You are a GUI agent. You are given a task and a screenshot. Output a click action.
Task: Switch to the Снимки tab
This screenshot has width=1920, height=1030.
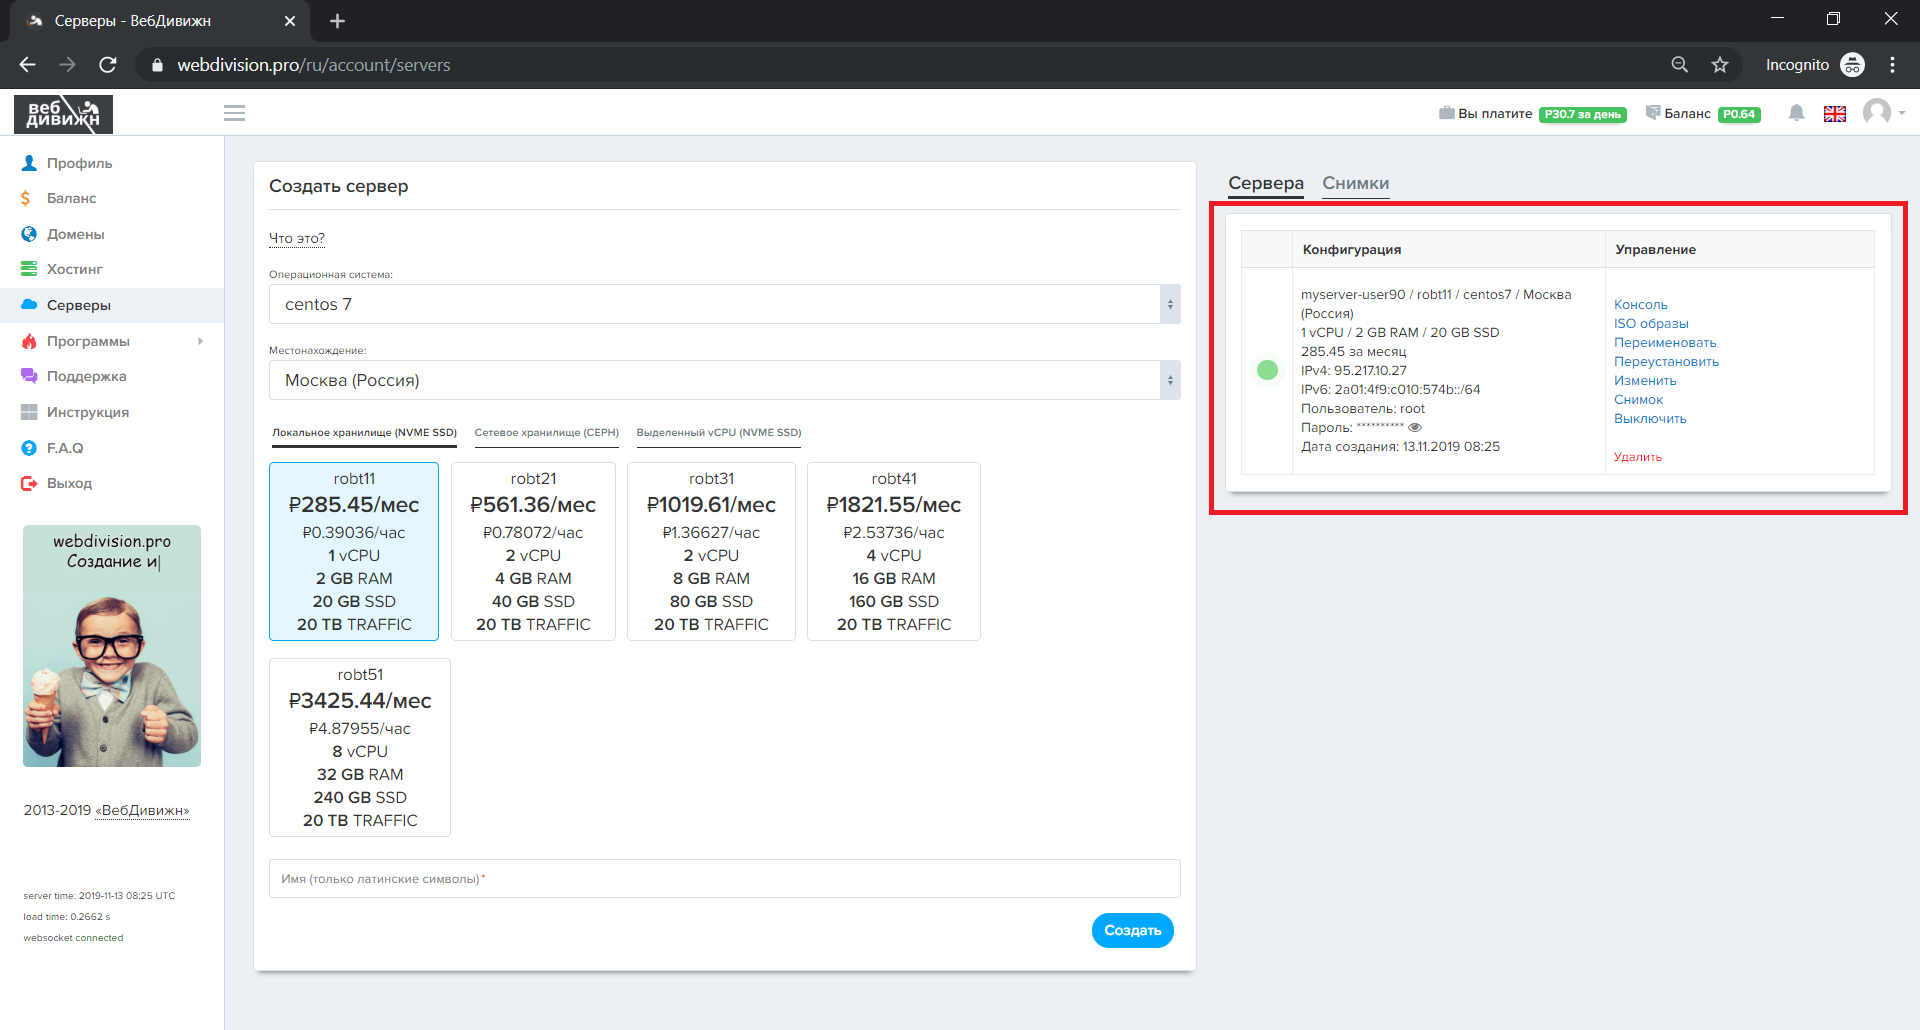[x=1355, y=183]
